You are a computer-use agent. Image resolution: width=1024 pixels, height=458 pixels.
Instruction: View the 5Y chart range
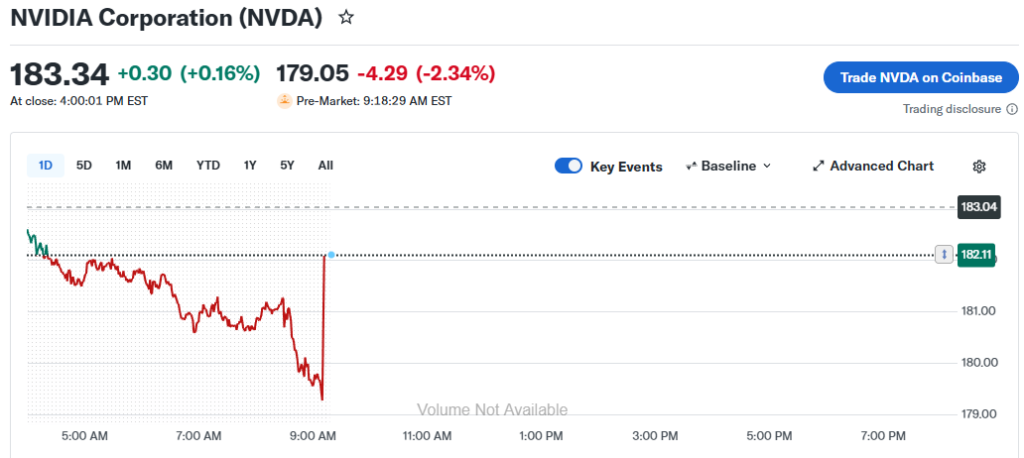point(287,165)
